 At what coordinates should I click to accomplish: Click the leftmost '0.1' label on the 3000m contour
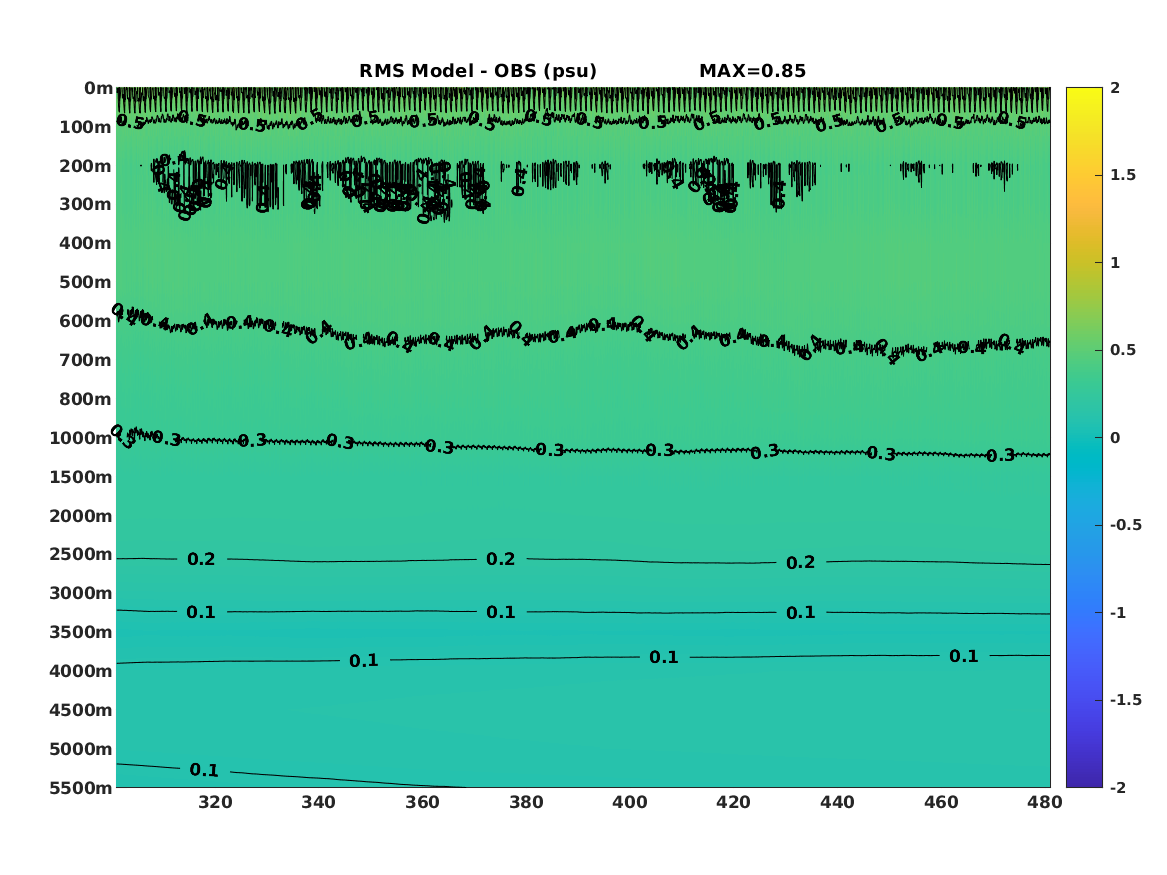coord(201,612)
